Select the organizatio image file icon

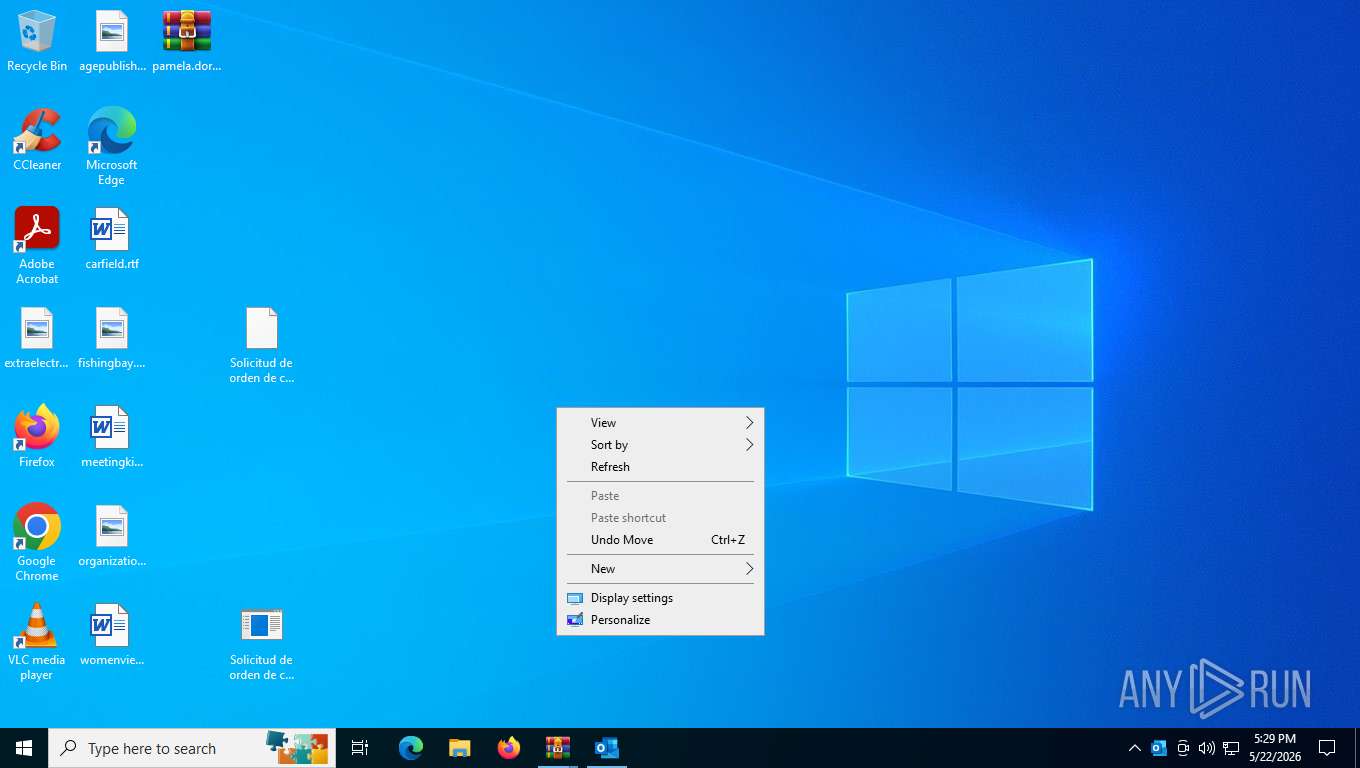point(112,536)
